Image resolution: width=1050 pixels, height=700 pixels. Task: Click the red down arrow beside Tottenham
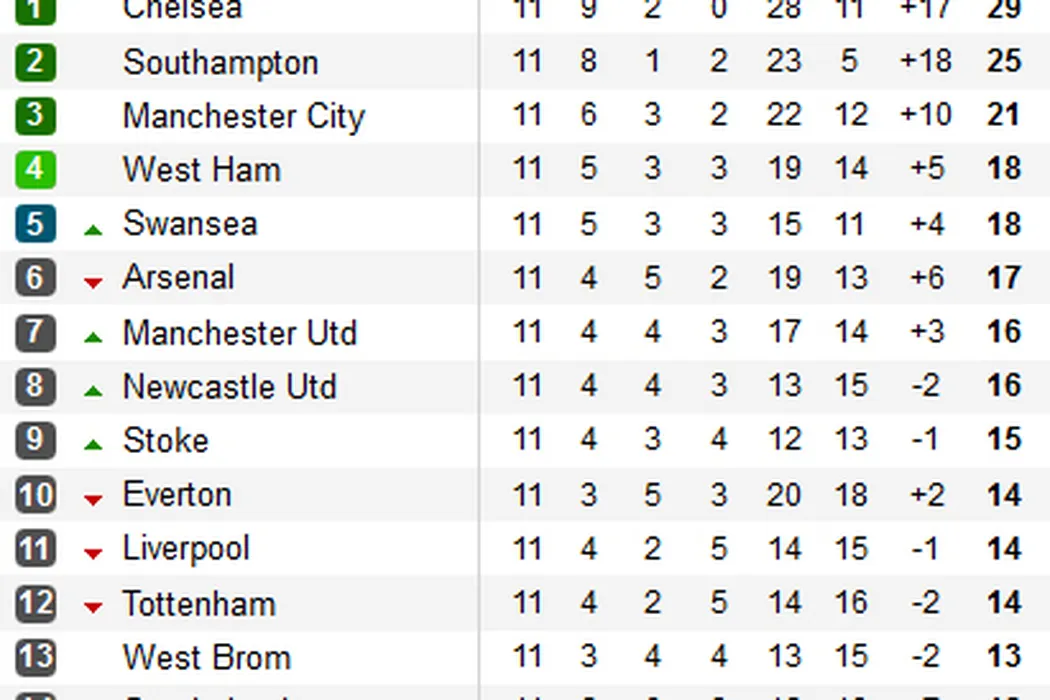pos(93,607)
